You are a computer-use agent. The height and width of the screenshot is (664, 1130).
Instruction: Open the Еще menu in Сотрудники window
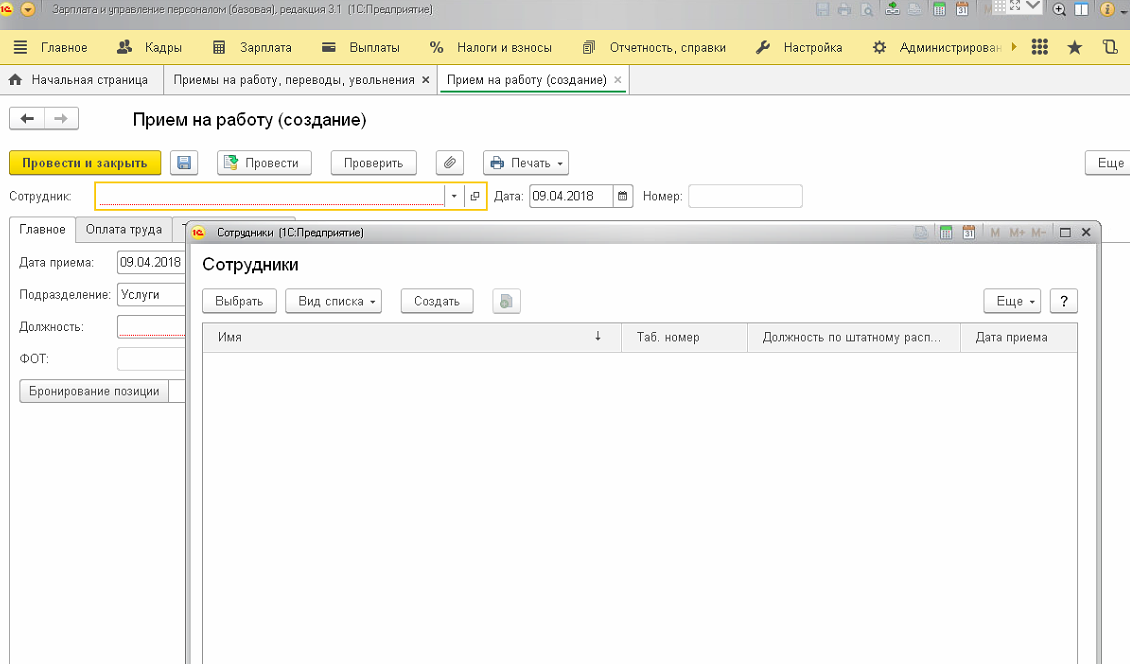[x=1012, y=301]
